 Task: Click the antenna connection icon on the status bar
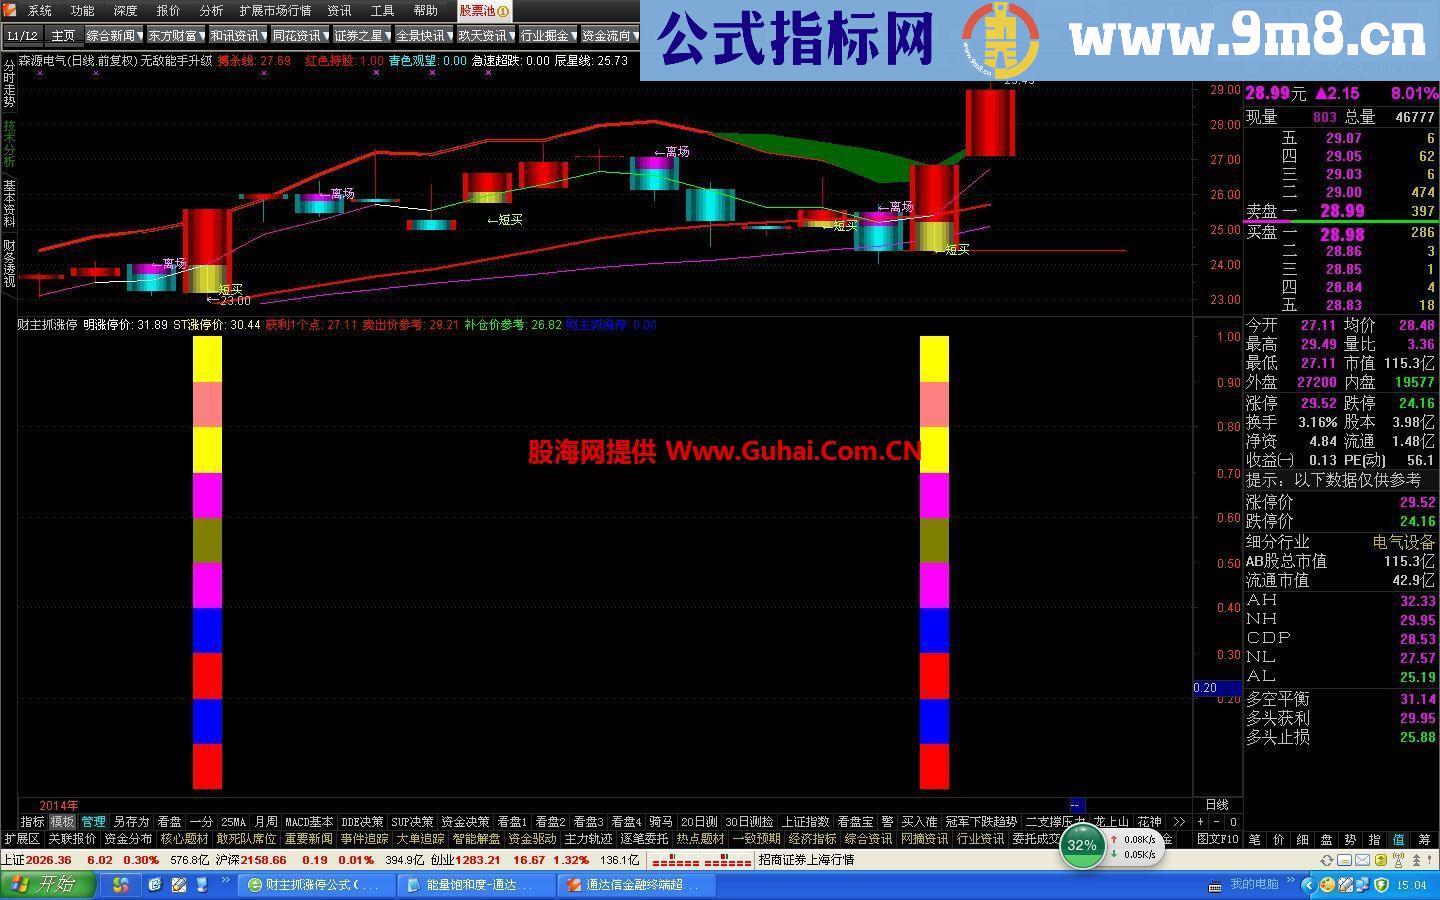(x=1399, y=861)
